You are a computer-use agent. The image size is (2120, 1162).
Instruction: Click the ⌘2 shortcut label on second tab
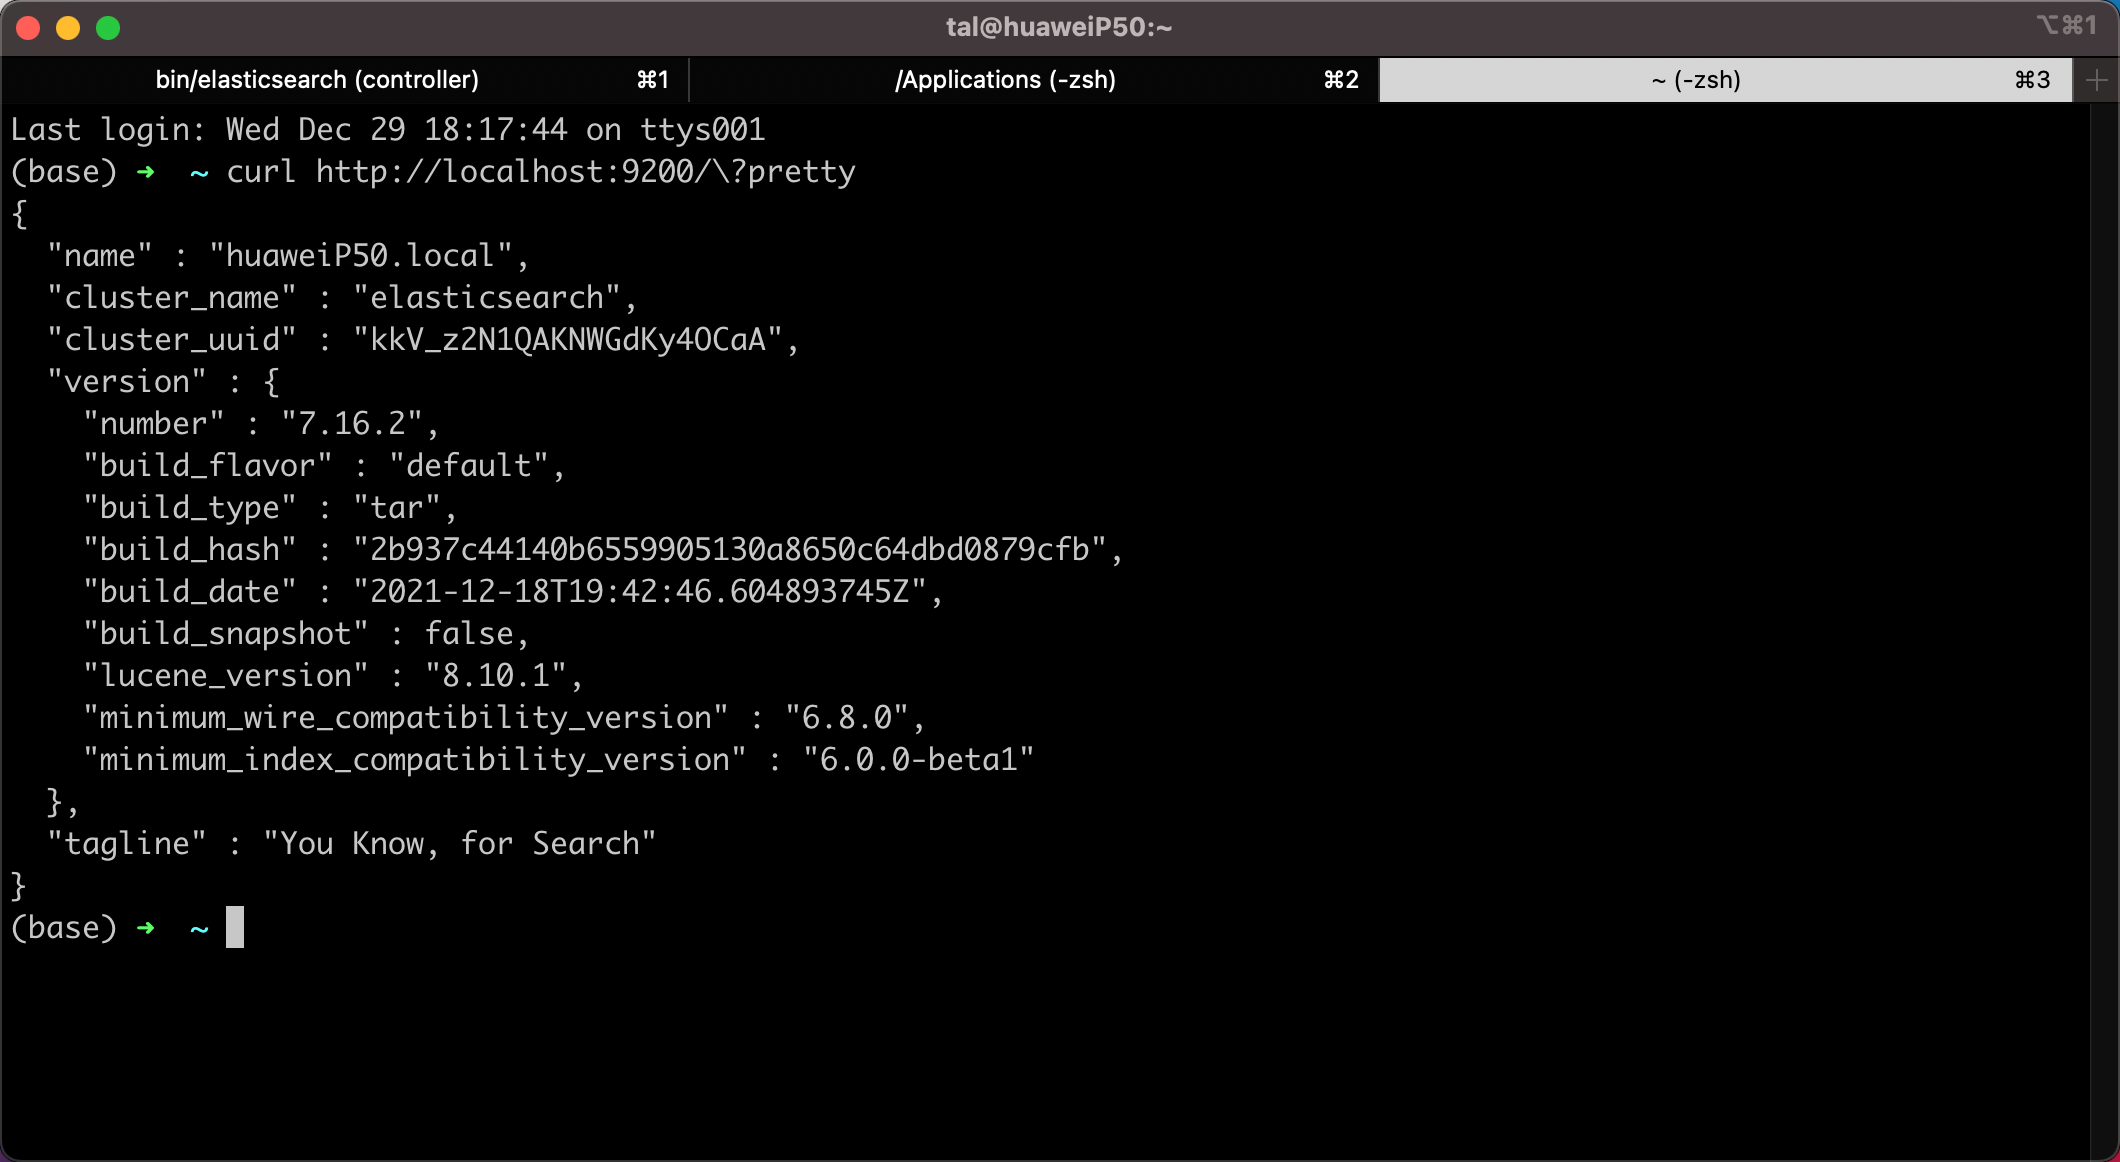click(x=1340, y=80)
